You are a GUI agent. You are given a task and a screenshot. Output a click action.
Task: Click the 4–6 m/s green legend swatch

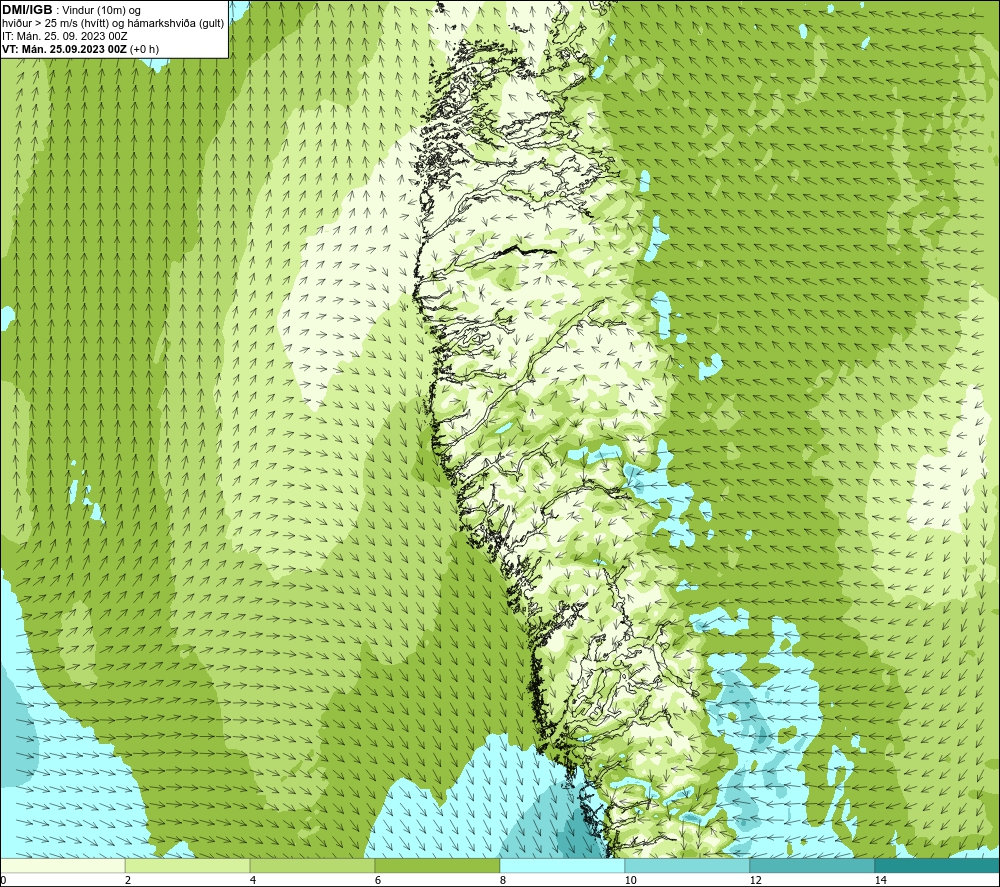tap(312, 865)
